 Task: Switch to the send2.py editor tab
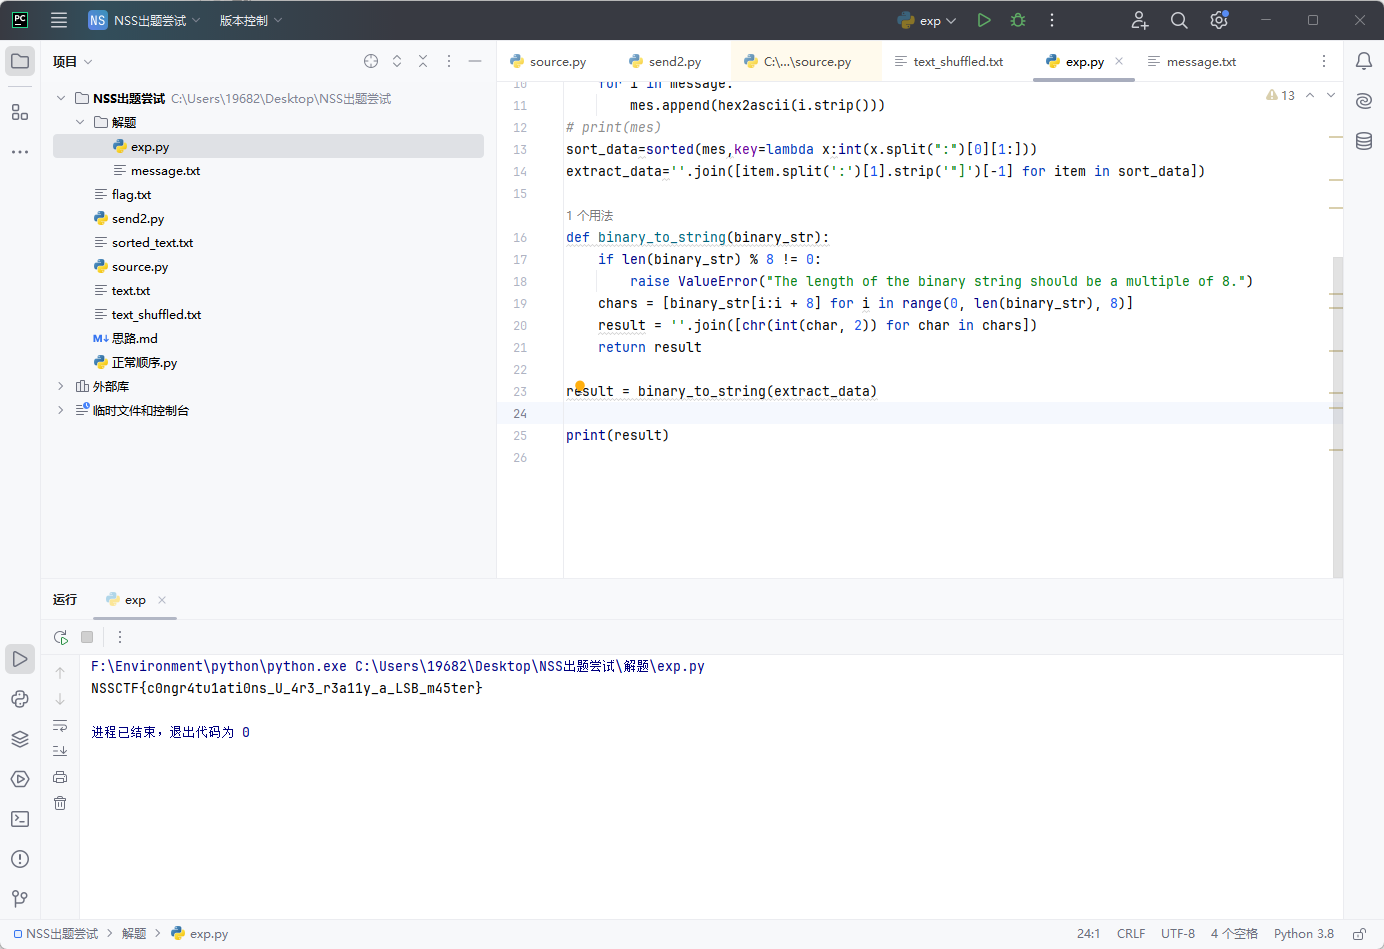click(x=674, y=62)
